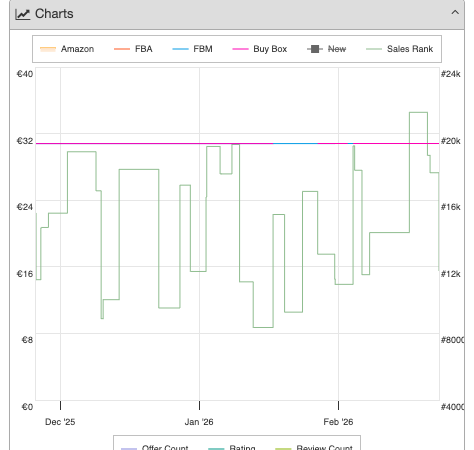Click the Amazon orange color swatch
Image resolution: width=474 pixels, height=450 pixels.
point(48,49)
